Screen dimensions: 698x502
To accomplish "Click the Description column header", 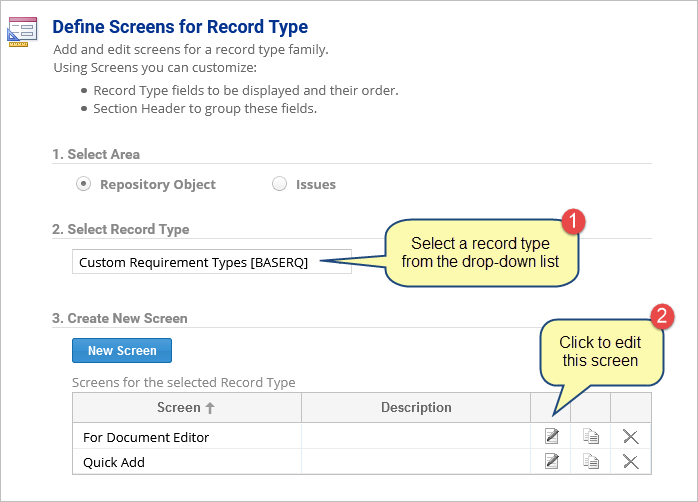I will [x=416, y=408].
